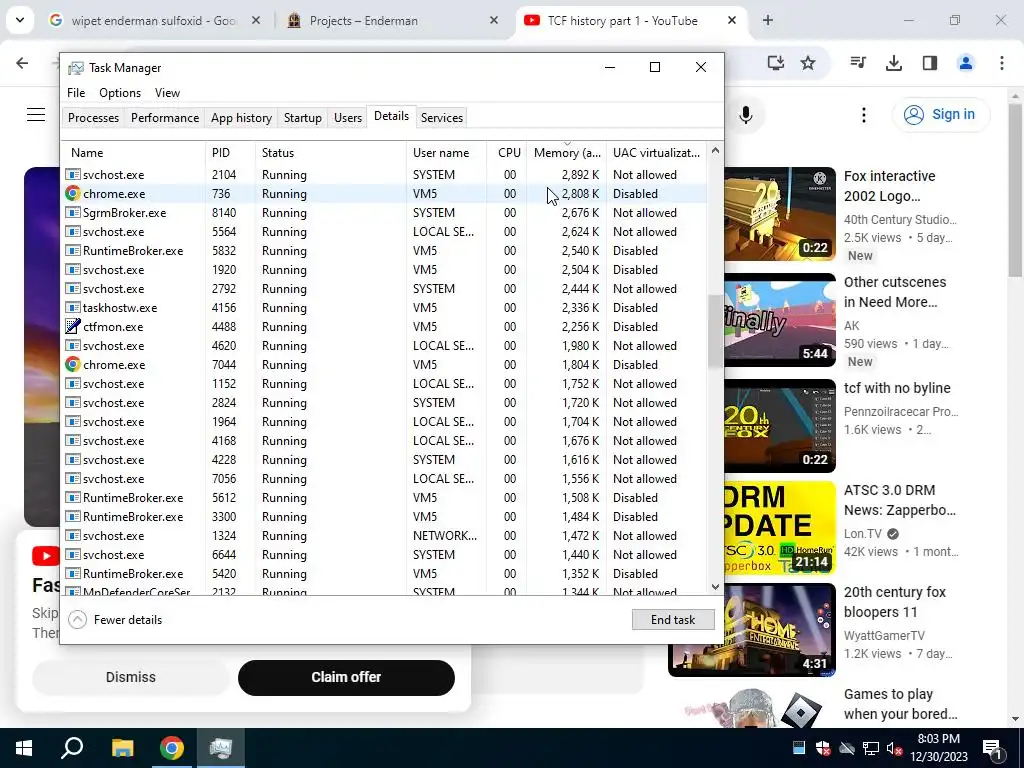Sort by the CPU column header
The height and width of the screenshot is (768, 1024).
coord(509,153)
